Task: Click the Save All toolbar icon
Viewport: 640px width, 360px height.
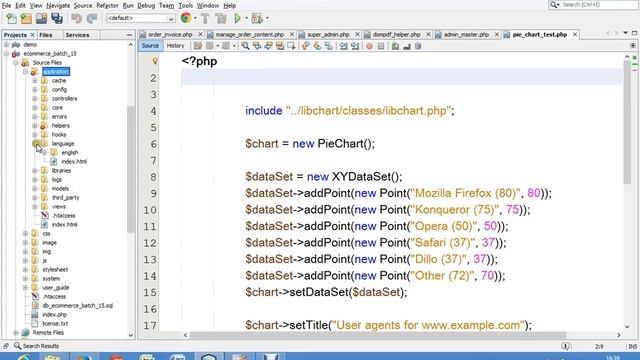Action: [x=57, y=18]
